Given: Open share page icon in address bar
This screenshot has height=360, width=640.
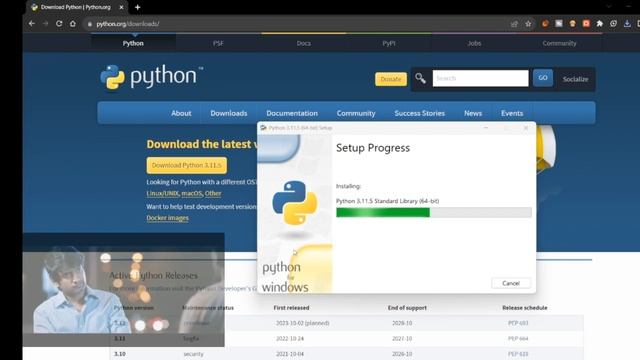Looking at the screenshot, I should pos(514,24).
